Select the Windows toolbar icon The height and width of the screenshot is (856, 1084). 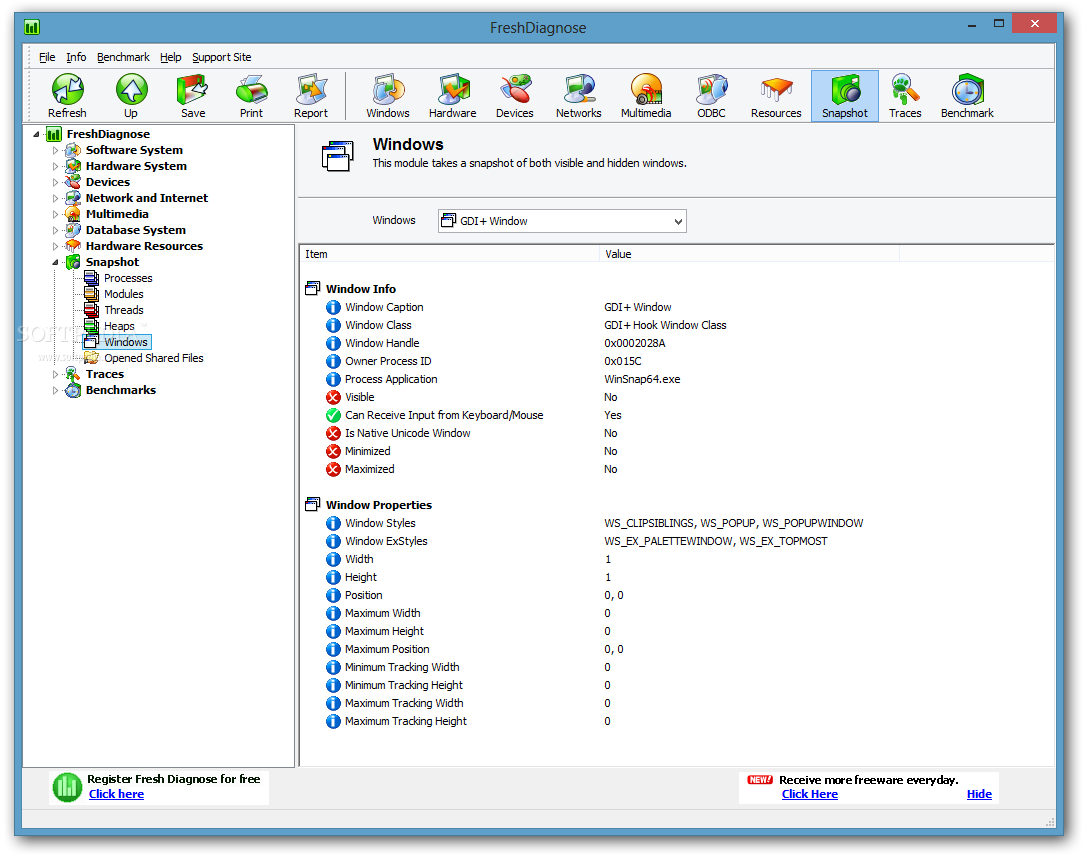click(x=388, y=95)
